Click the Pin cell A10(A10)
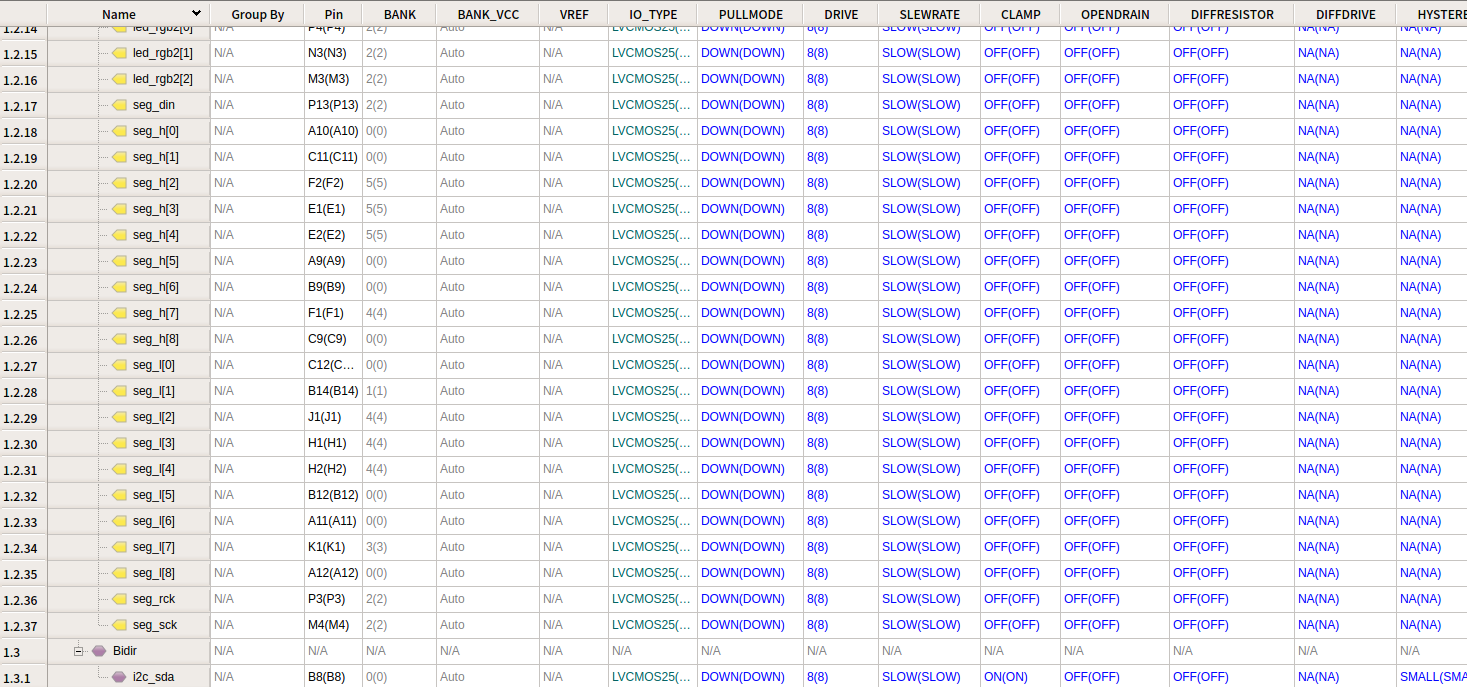1467x687 pixels. [x=332, y=131]
